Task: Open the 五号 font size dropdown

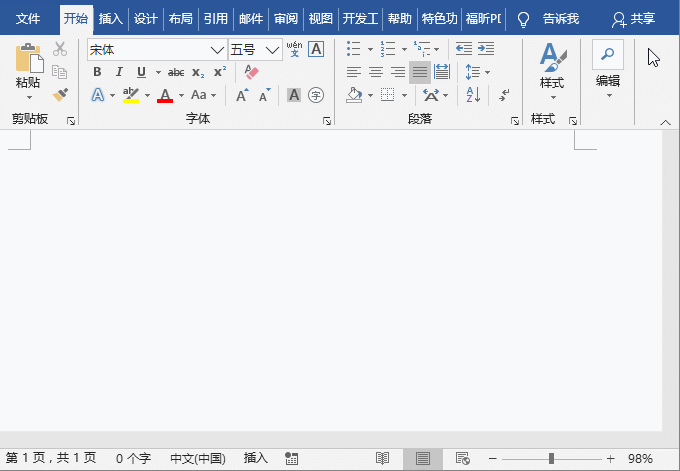Action: 272,50
